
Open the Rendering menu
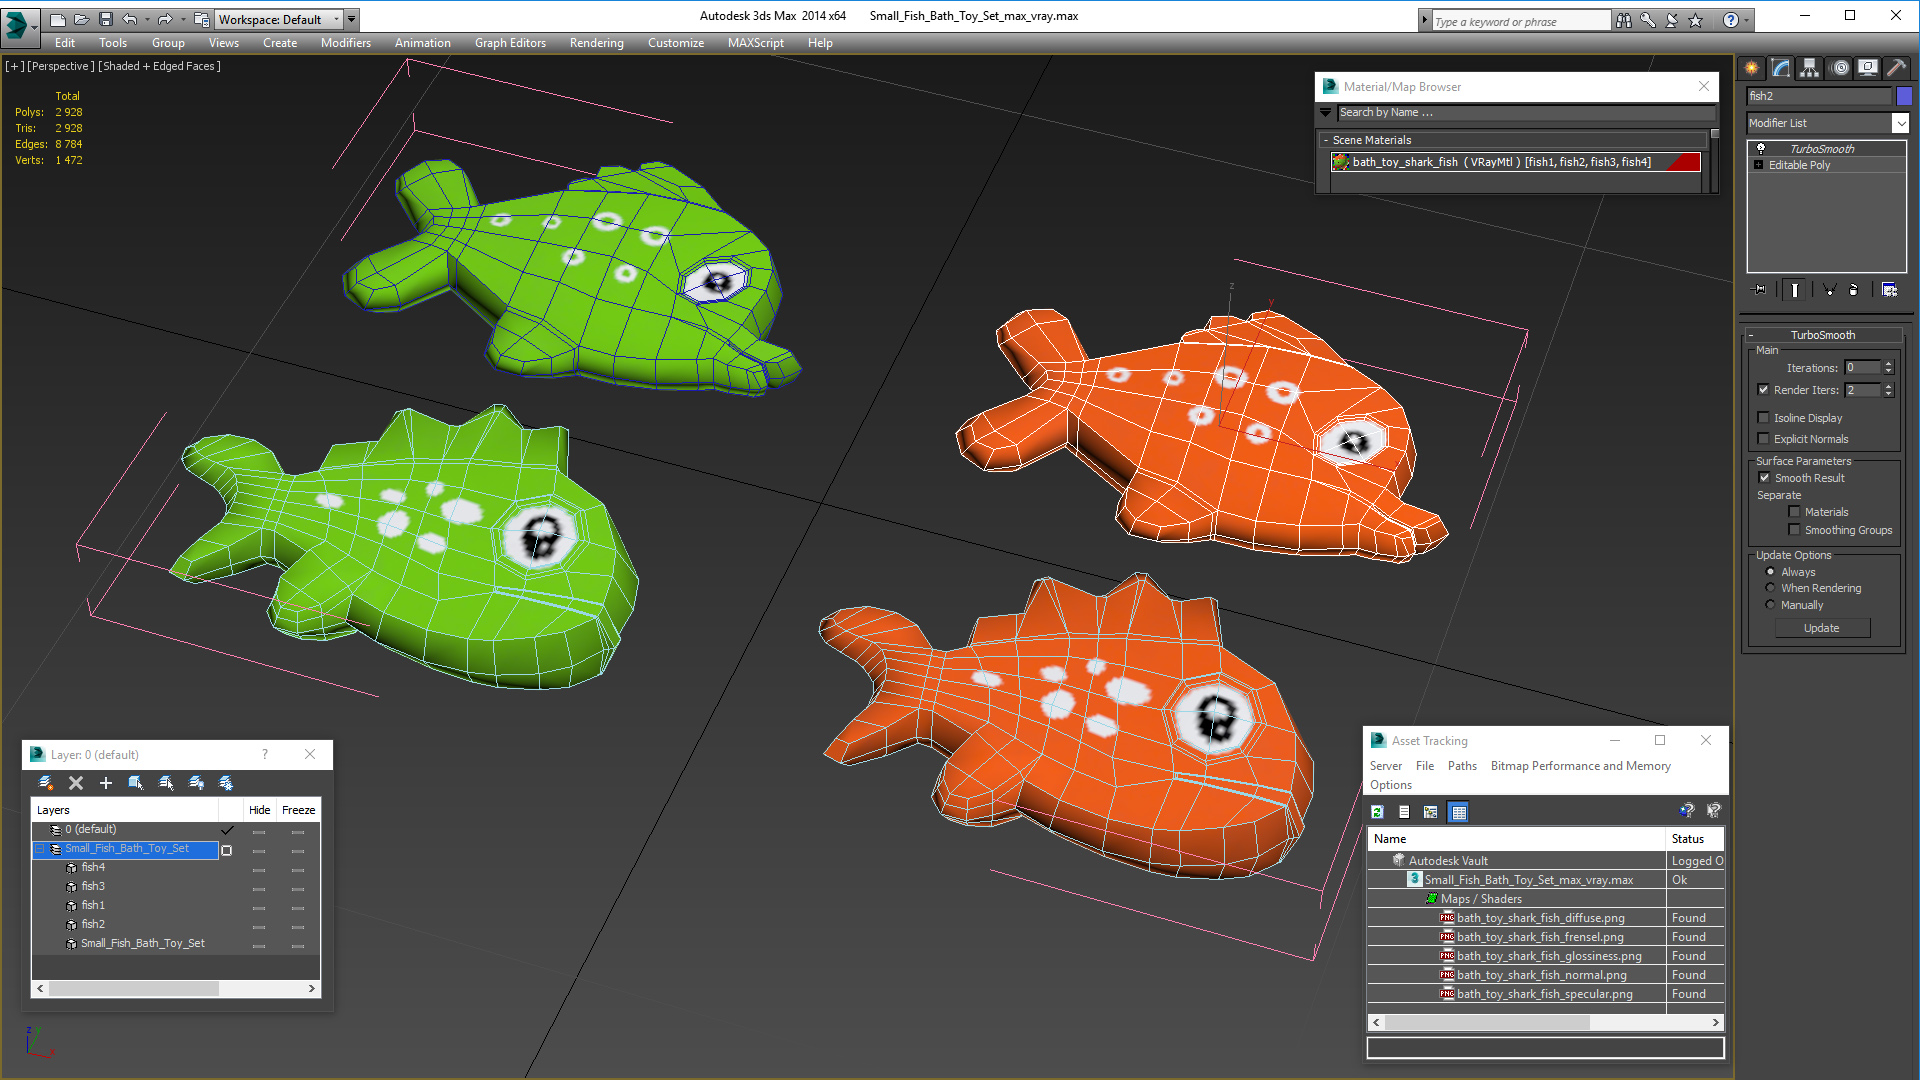click(x=596, y=43)
